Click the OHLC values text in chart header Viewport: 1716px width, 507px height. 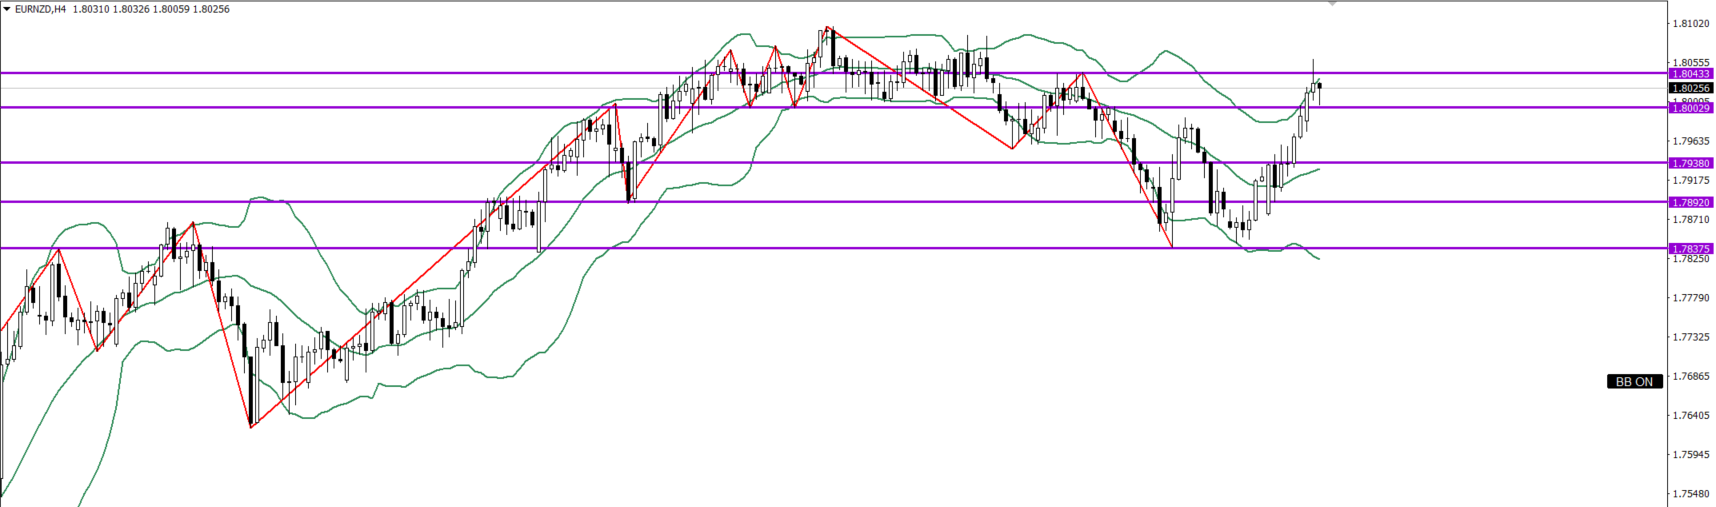pos(151,9)
